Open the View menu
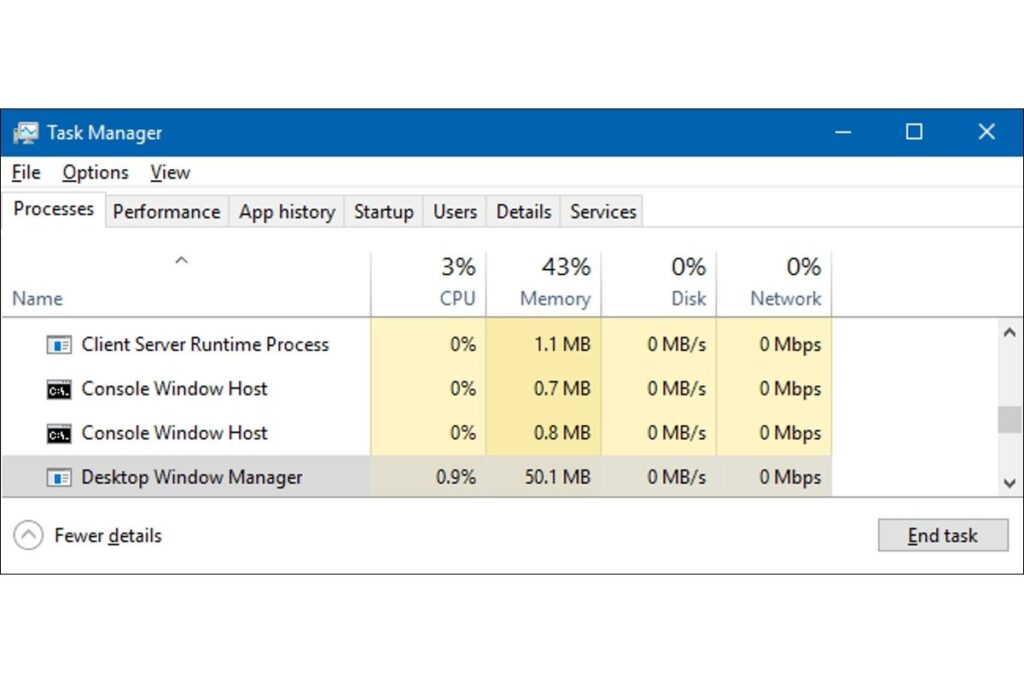The width and height of the screenshot is (1024, 683). click(x=170, y=173)
